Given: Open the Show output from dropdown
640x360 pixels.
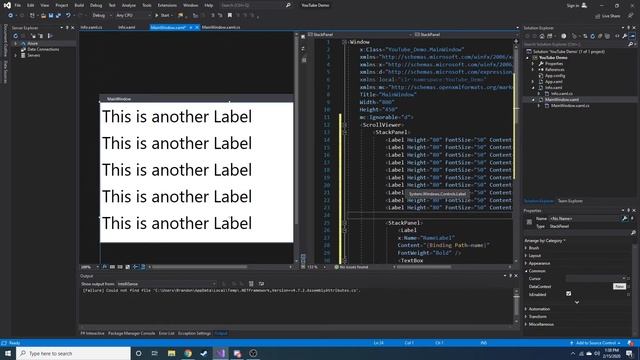Looking at the screenshot, I should 166,284.
